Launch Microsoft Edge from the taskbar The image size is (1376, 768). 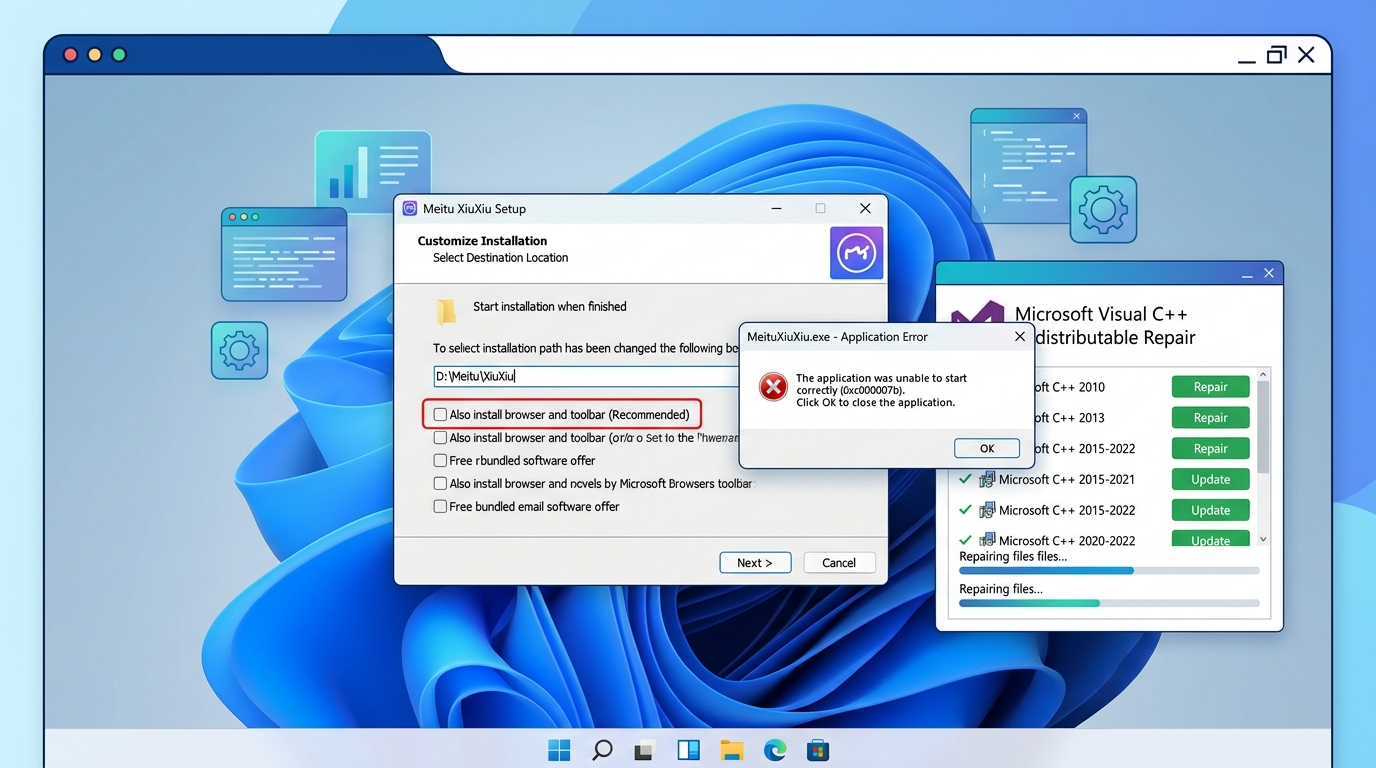coord(775,750)
